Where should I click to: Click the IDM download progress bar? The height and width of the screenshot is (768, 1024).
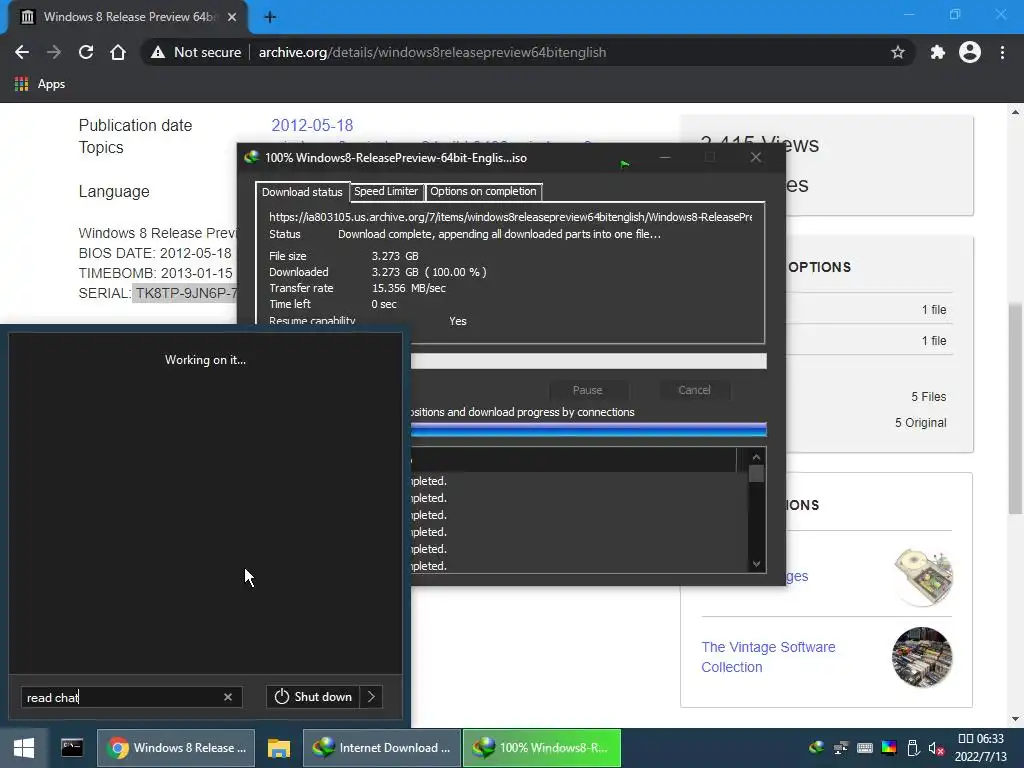[588, 361]
